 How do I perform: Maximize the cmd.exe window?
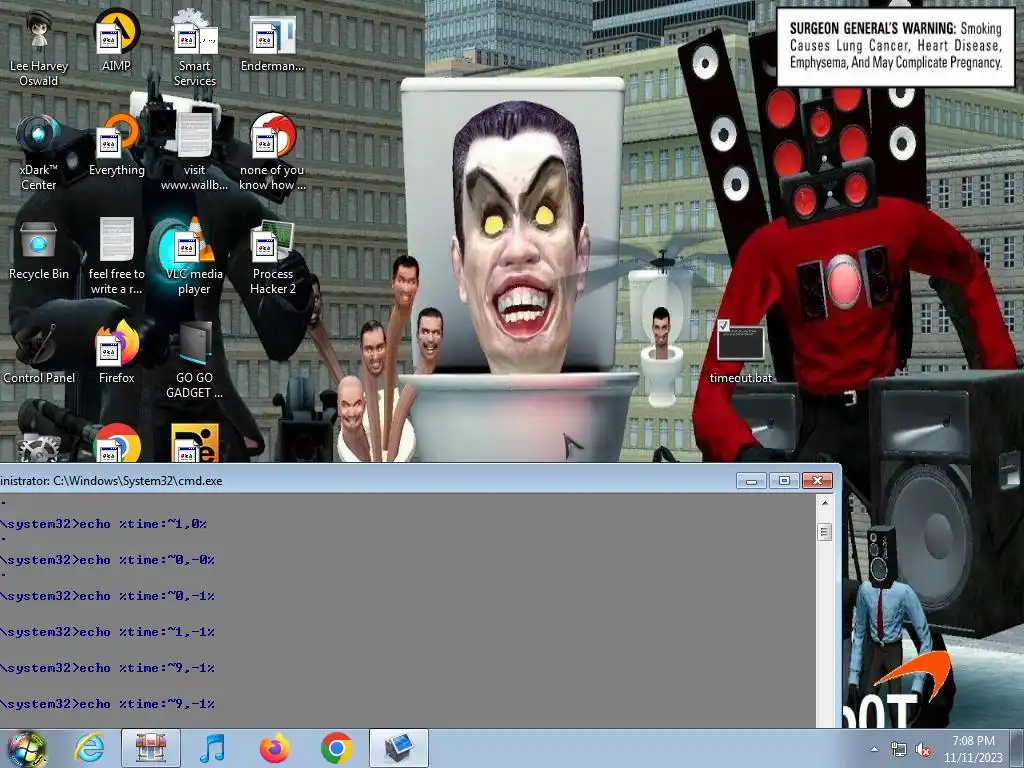(x=784, y=481)
